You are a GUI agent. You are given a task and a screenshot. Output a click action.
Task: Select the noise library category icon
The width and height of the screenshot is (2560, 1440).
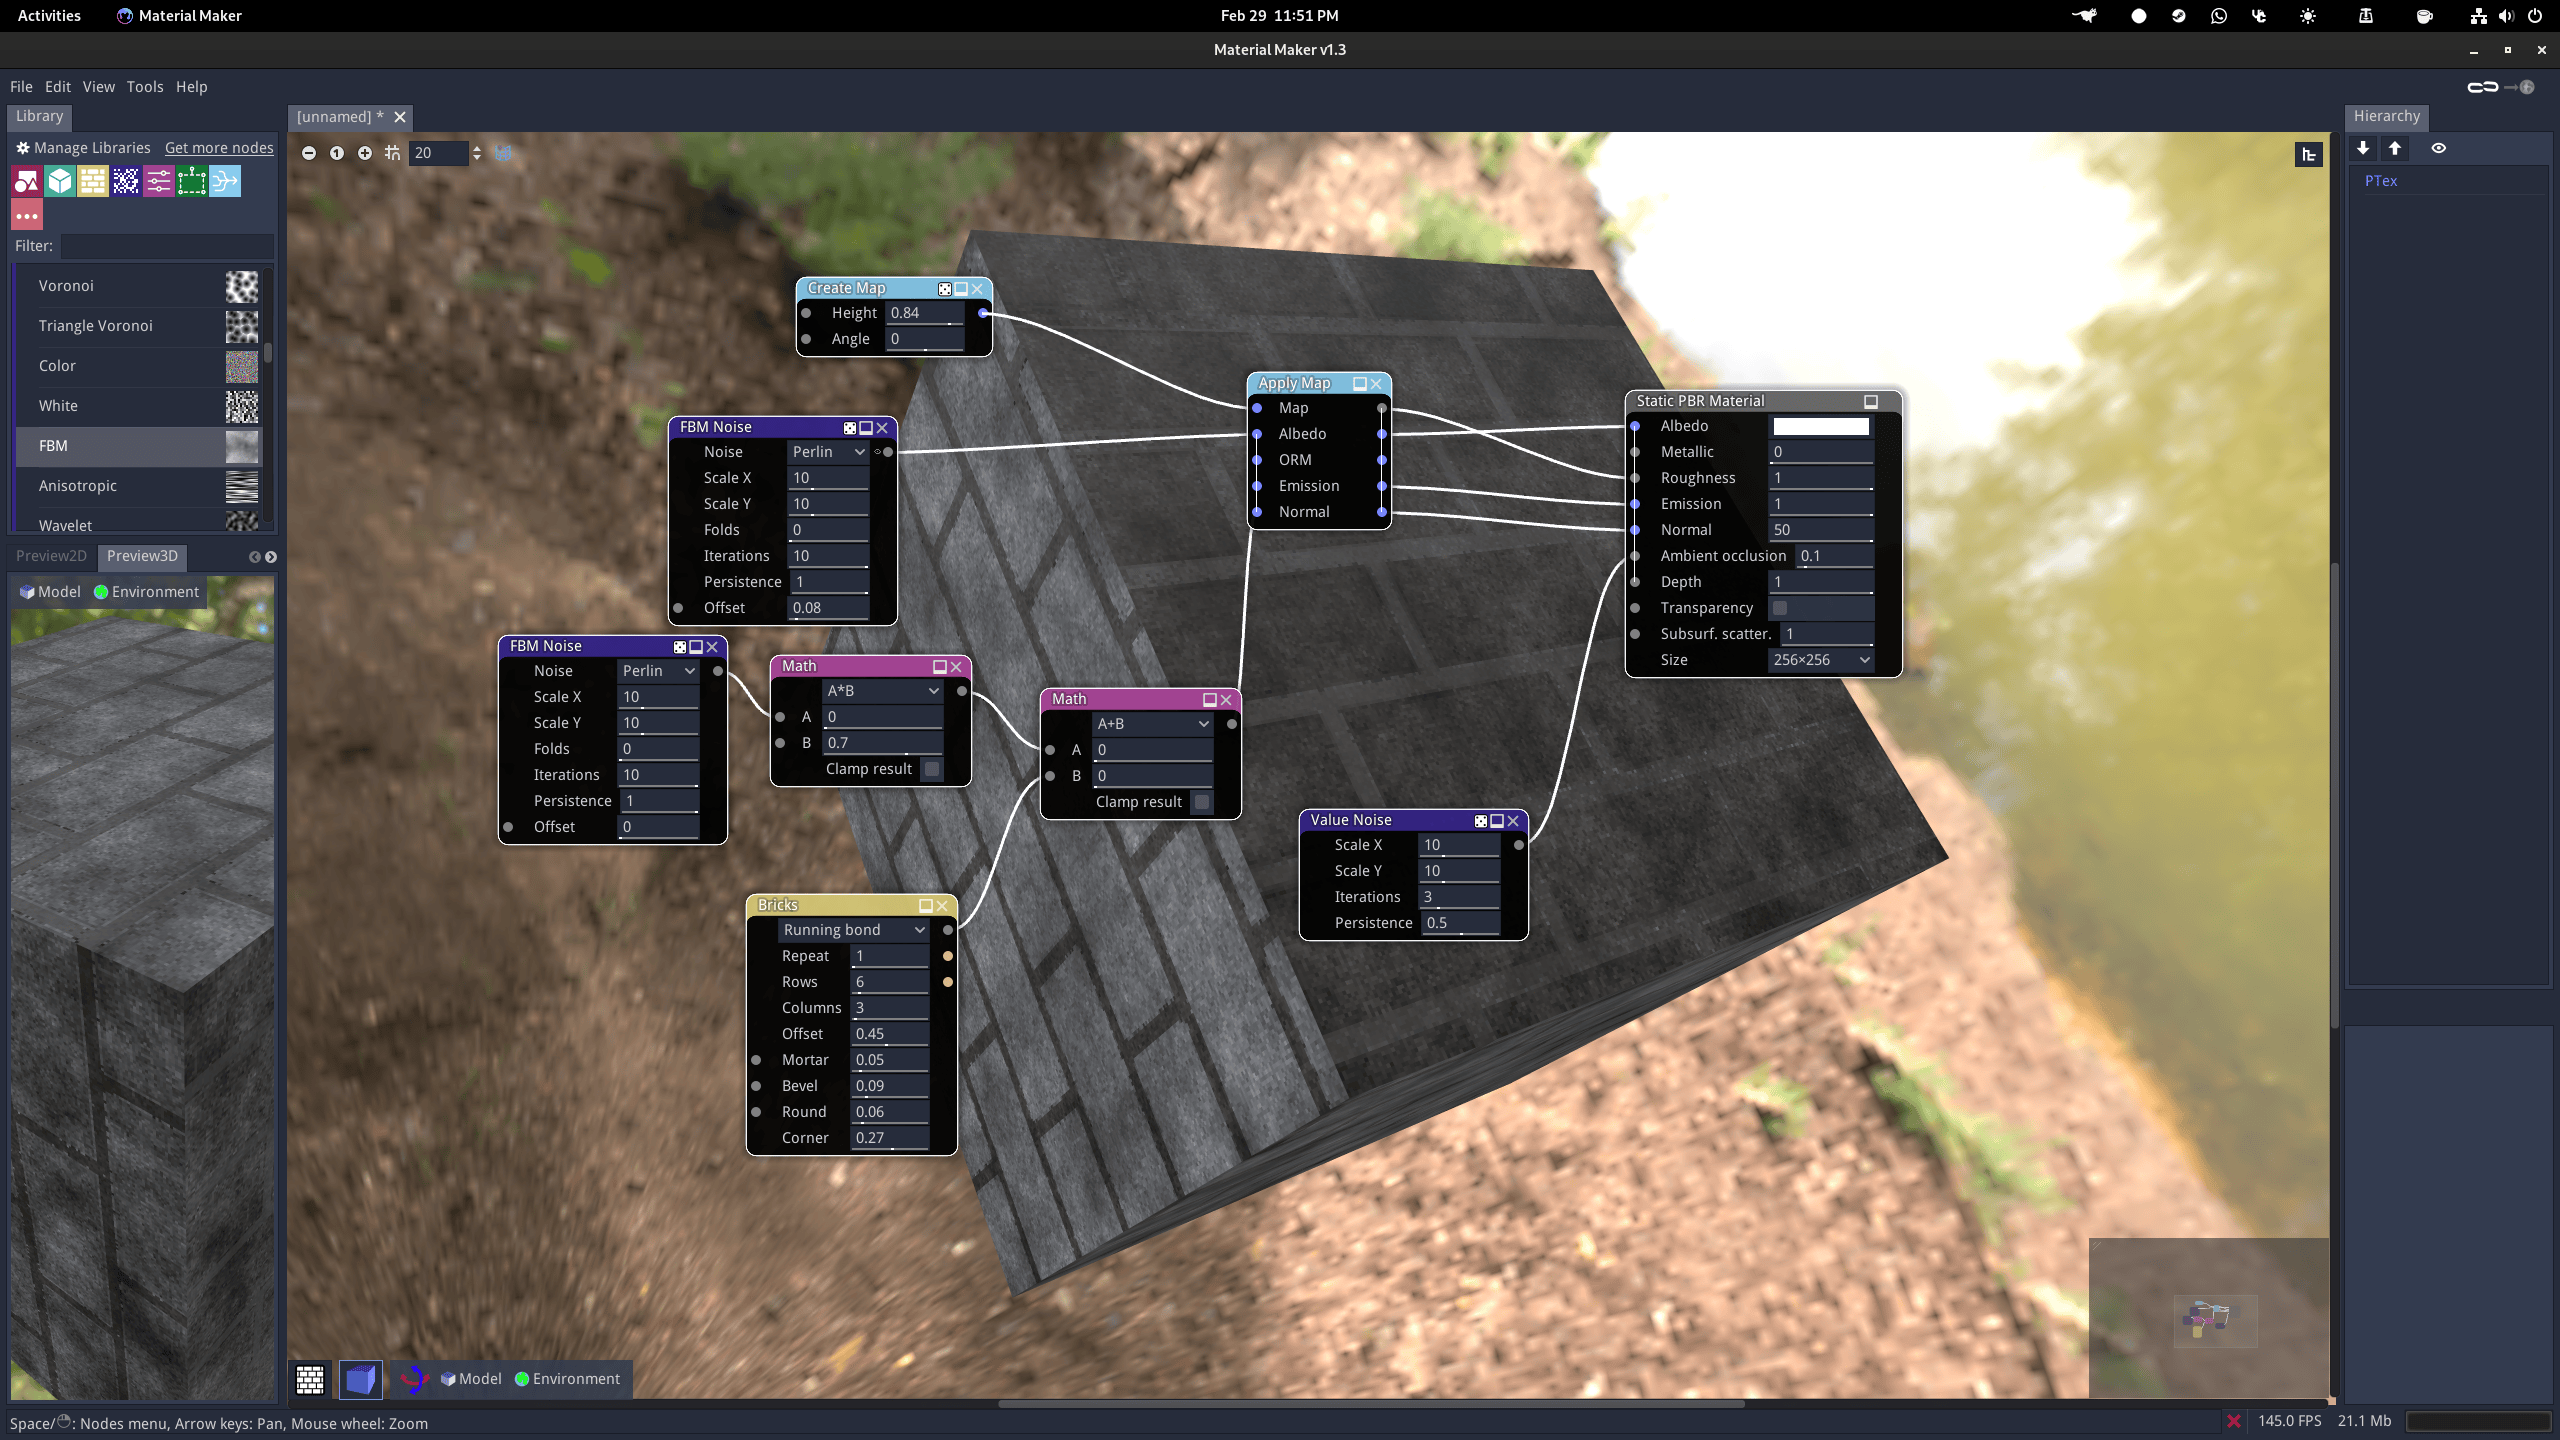pos(126,181)
